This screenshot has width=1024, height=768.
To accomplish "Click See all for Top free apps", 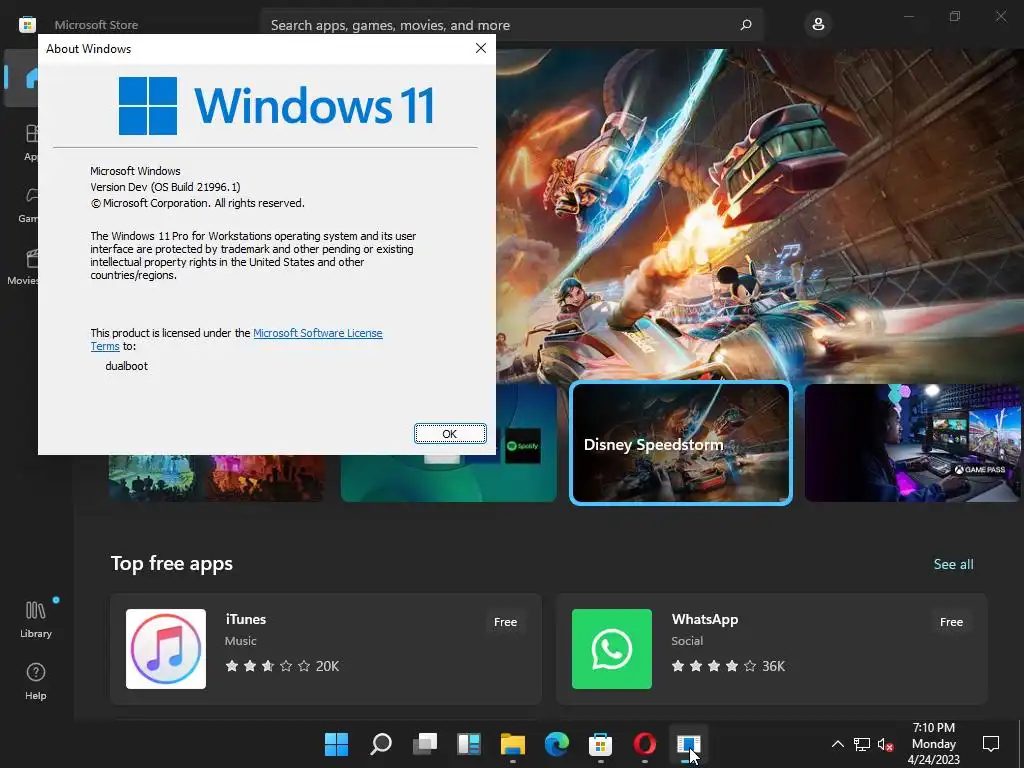I will tap(953, 564).
